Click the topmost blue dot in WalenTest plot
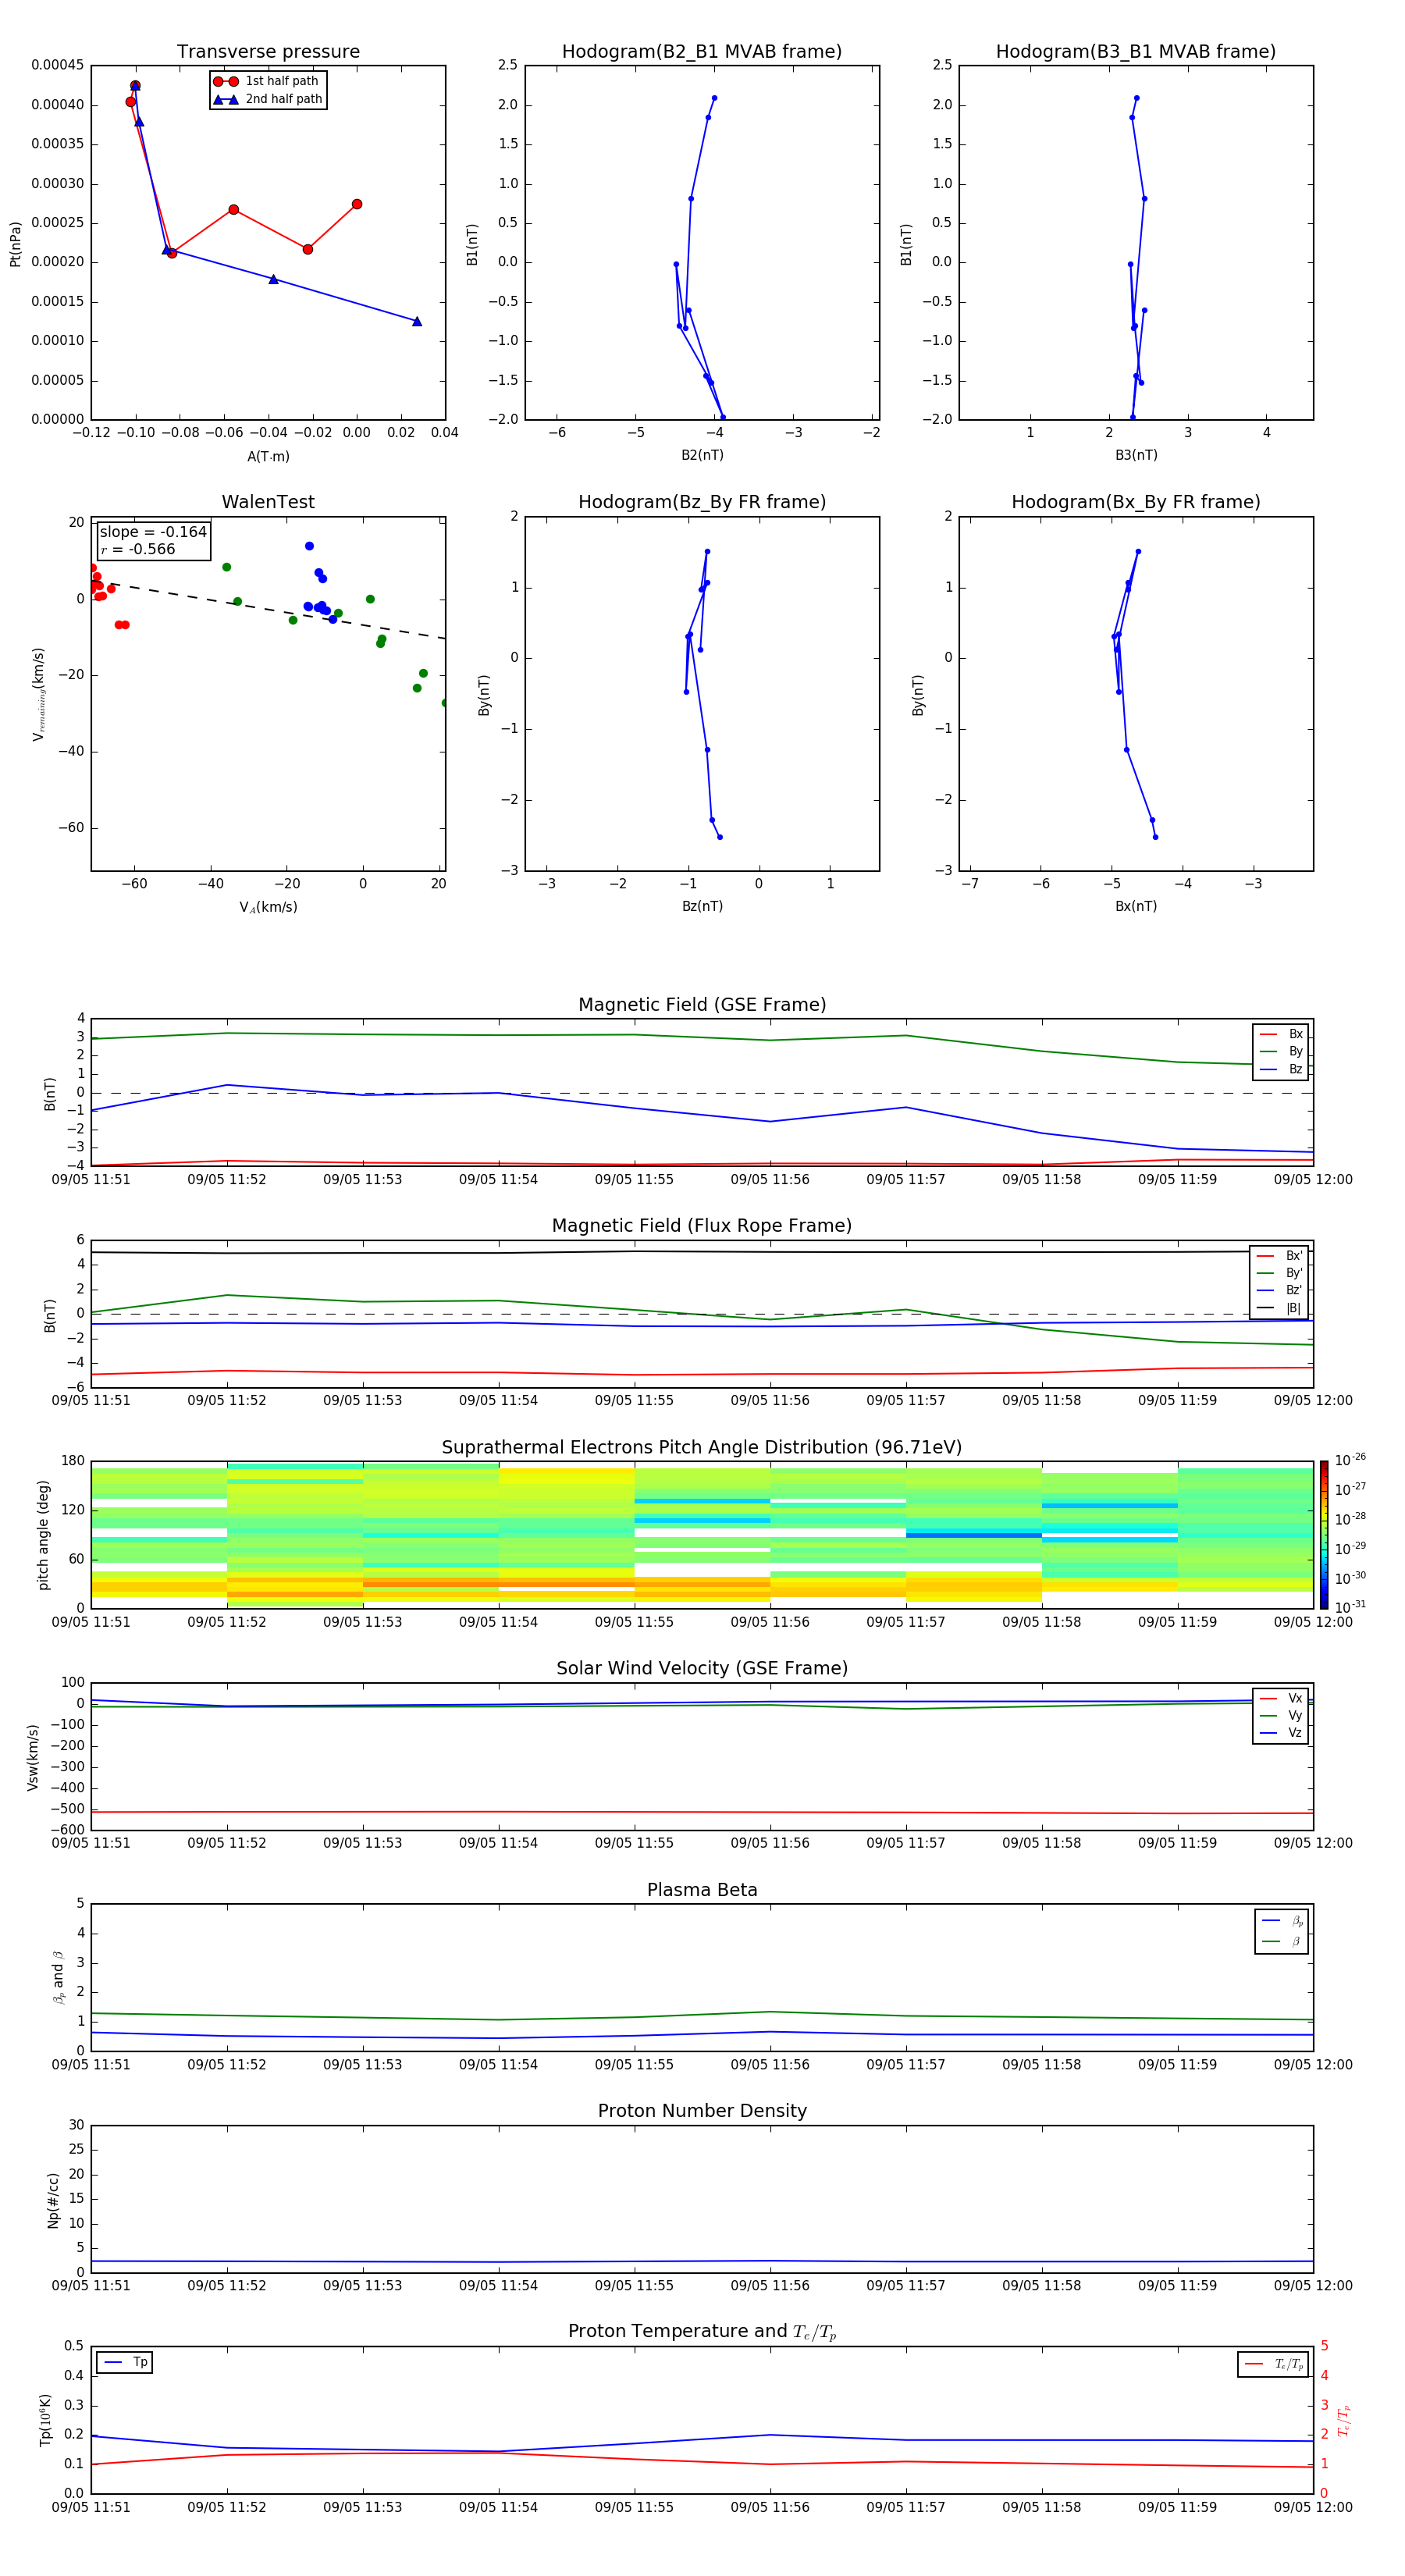The height and width of the screenshot is (2576, 1405). pyautogui.click(x=309, y=546)
